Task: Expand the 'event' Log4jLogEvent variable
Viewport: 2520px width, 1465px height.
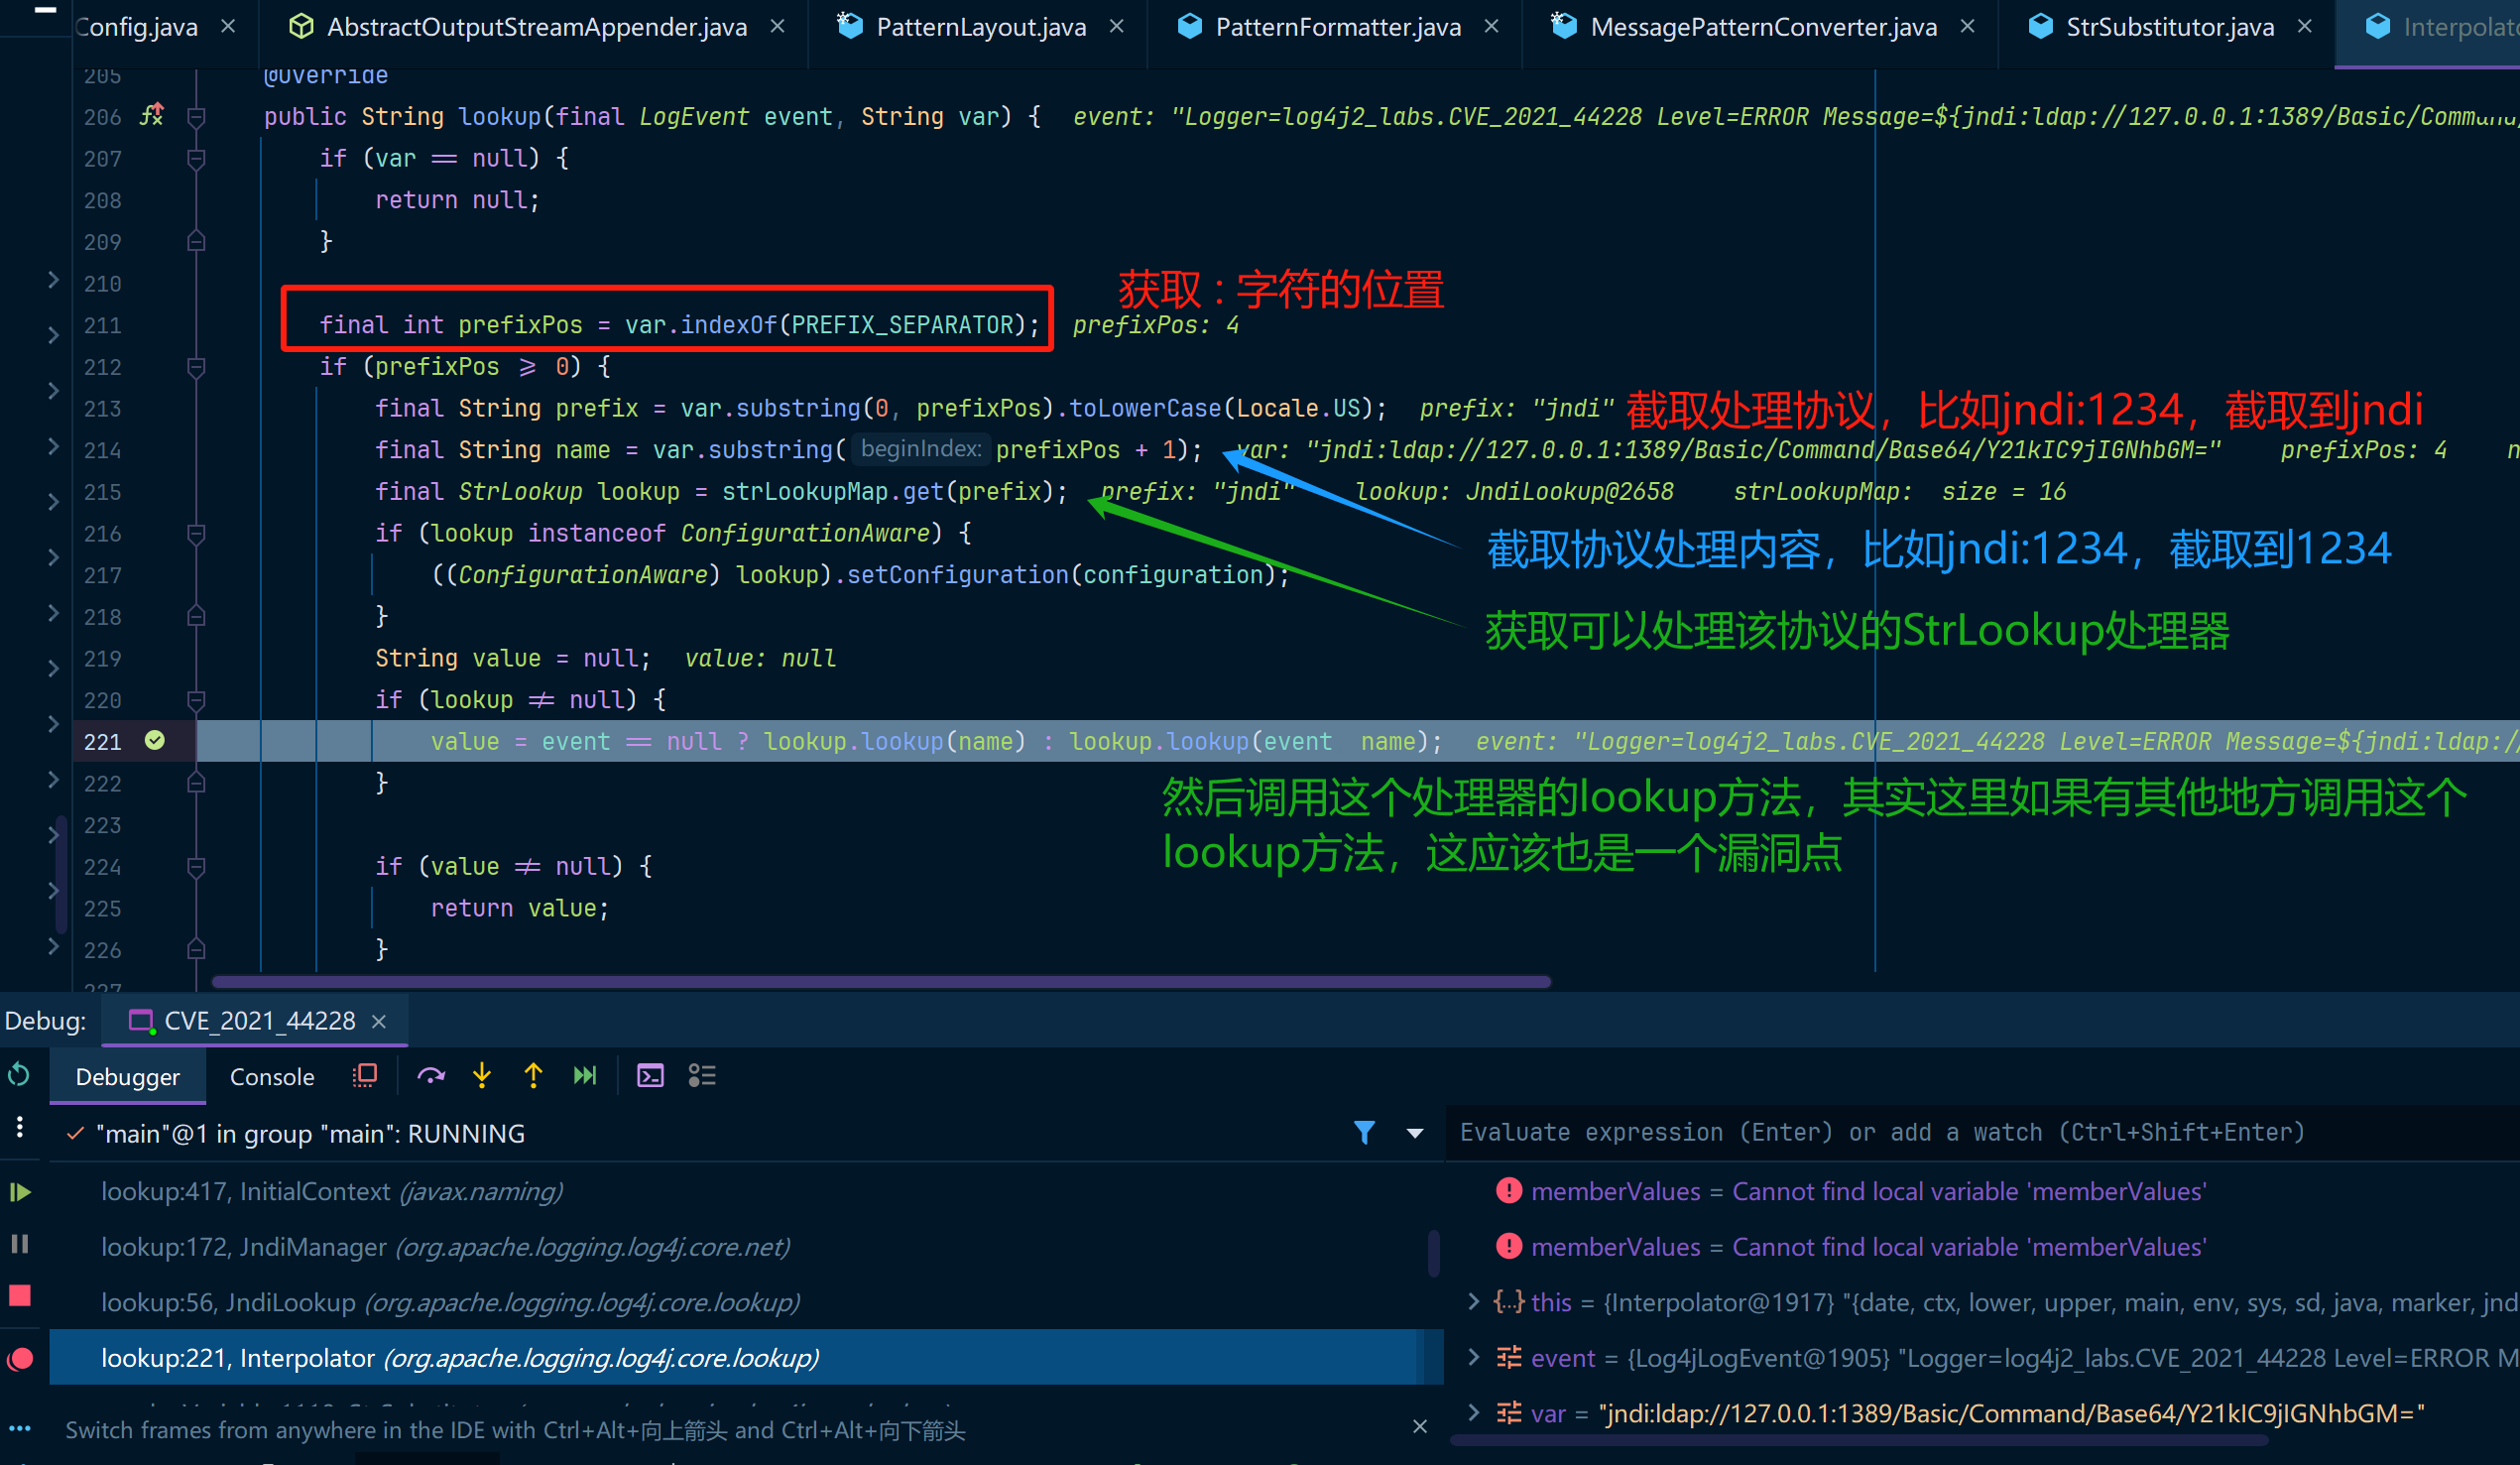Action: [x=1473, y=1357]
